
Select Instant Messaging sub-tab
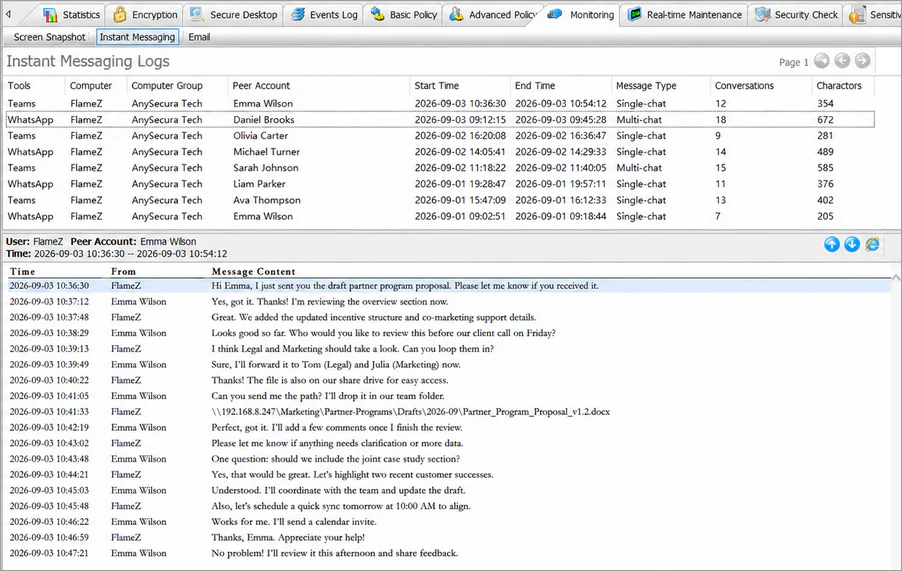pyautogui.click(x=137, y=37)
